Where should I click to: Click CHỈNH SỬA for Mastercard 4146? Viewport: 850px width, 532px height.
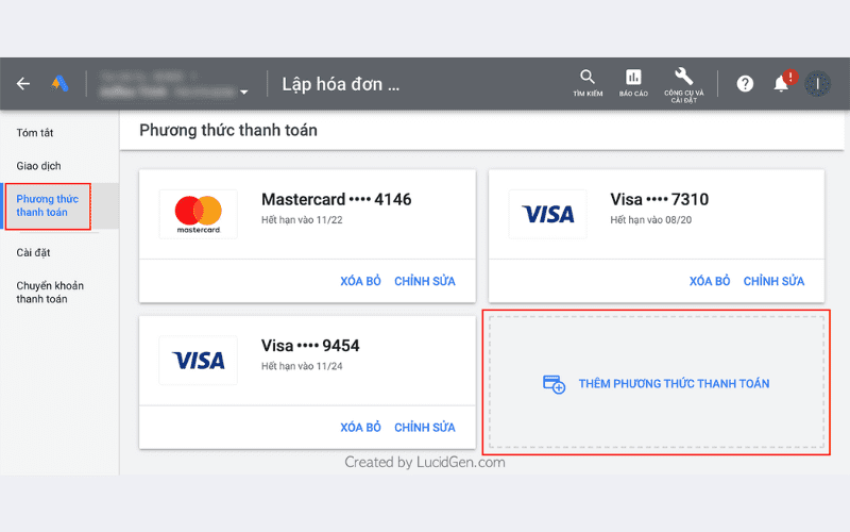[x=424, y=281]
